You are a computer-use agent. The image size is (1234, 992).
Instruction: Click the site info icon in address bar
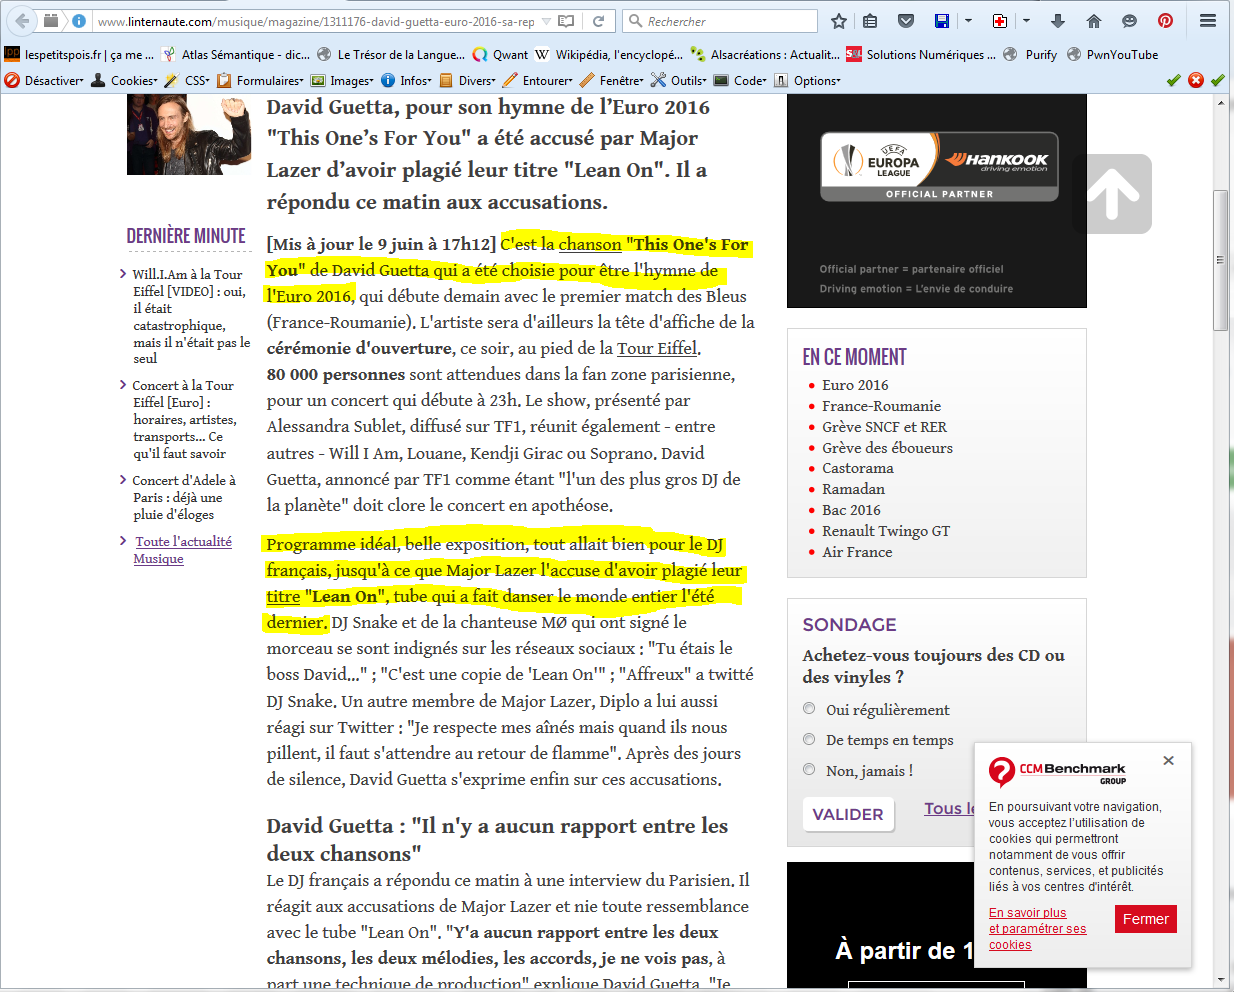click(x=79, y=21)
